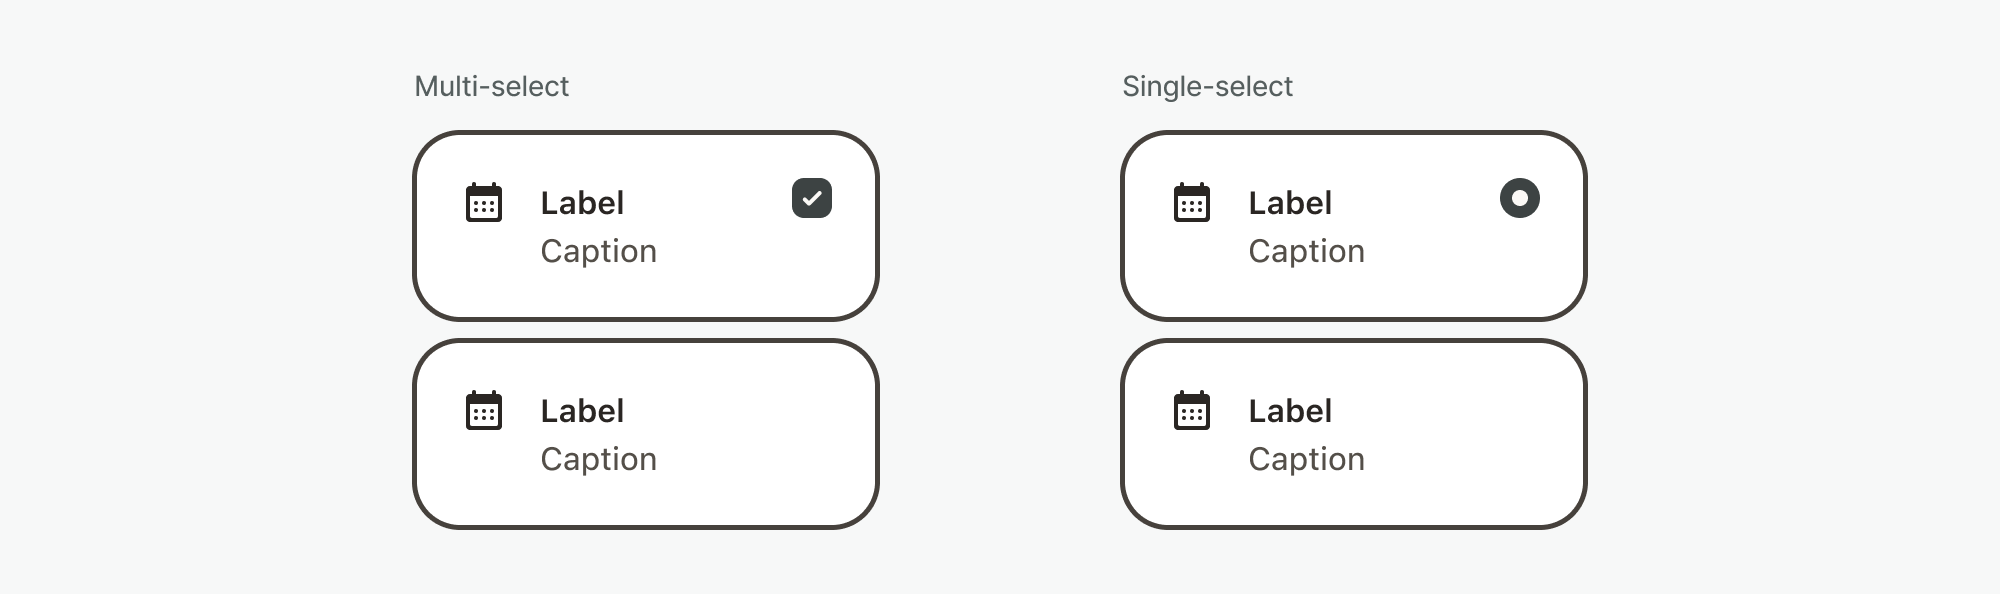The width and height of the screenshot is (2000, 594).
Task: Click Caption text in checked Multi-select card
Action: pos(598,251)
